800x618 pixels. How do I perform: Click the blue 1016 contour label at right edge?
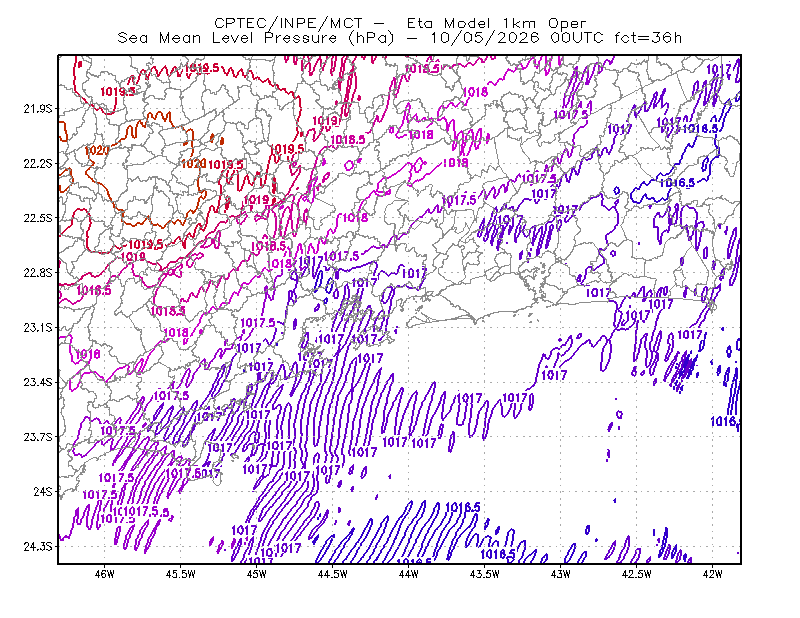723,422
